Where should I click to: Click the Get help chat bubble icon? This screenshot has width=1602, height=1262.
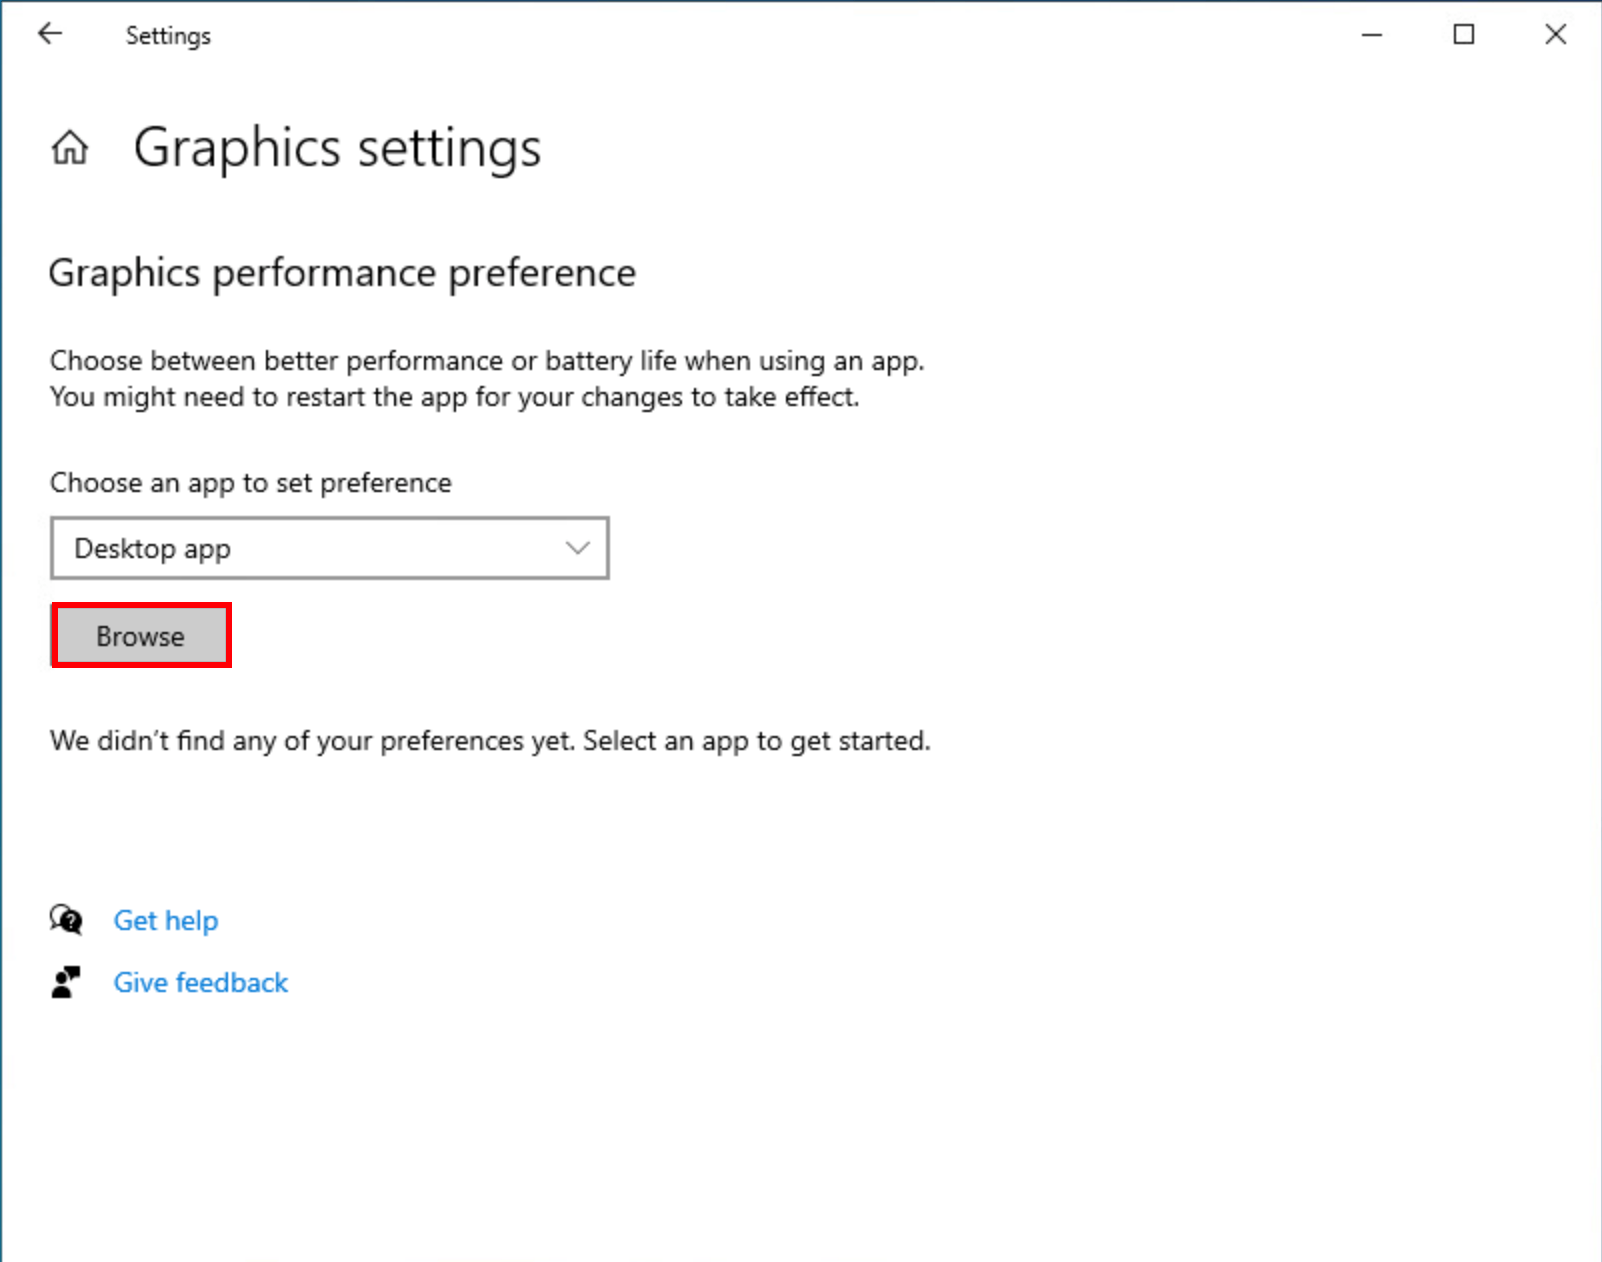pos(66,919)
